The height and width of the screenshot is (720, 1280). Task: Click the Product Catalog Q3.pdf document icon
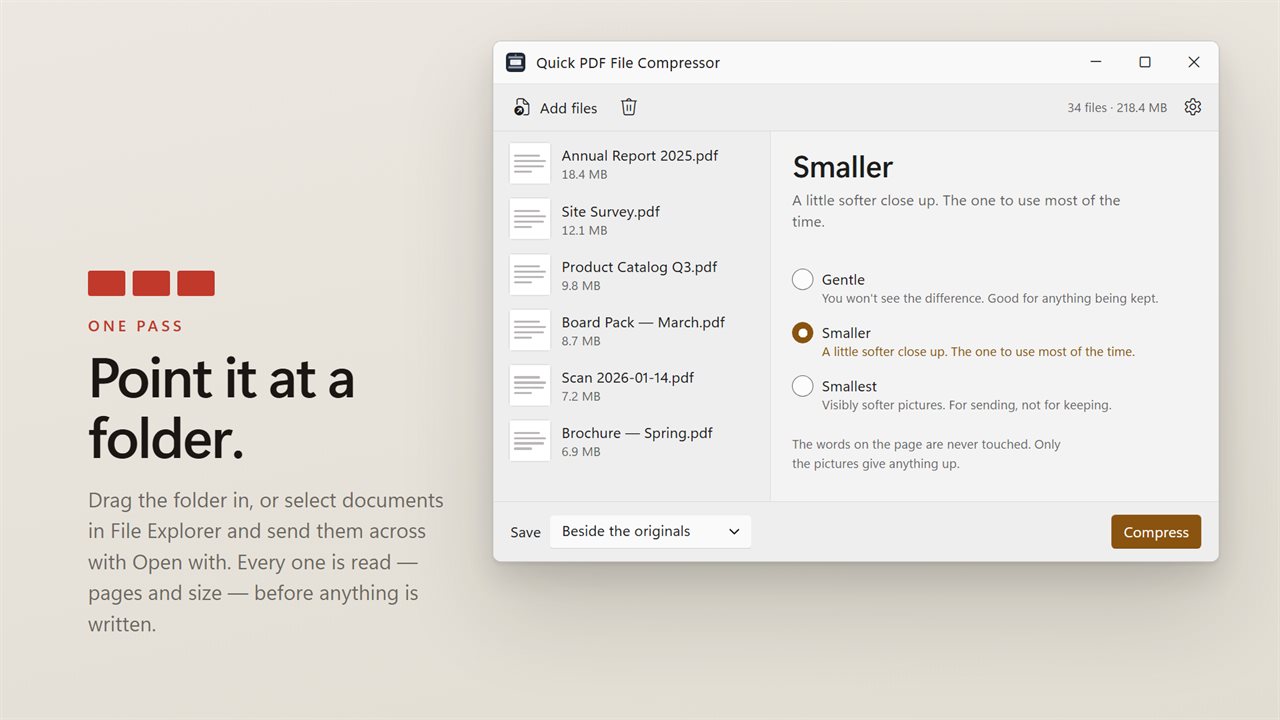click(x=530, y=275)
